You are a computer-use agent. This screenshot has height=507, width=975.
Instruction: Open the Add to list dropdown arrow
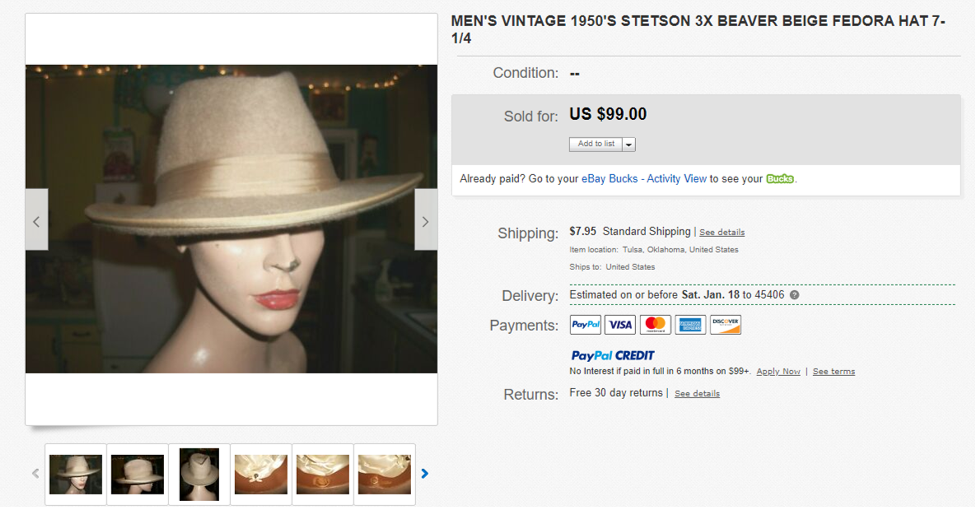tap(629, 144)
